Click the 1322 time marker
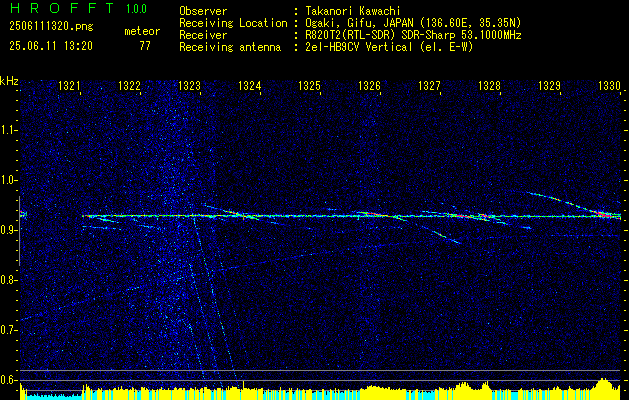The image size is (629, 400). (129, 85)
